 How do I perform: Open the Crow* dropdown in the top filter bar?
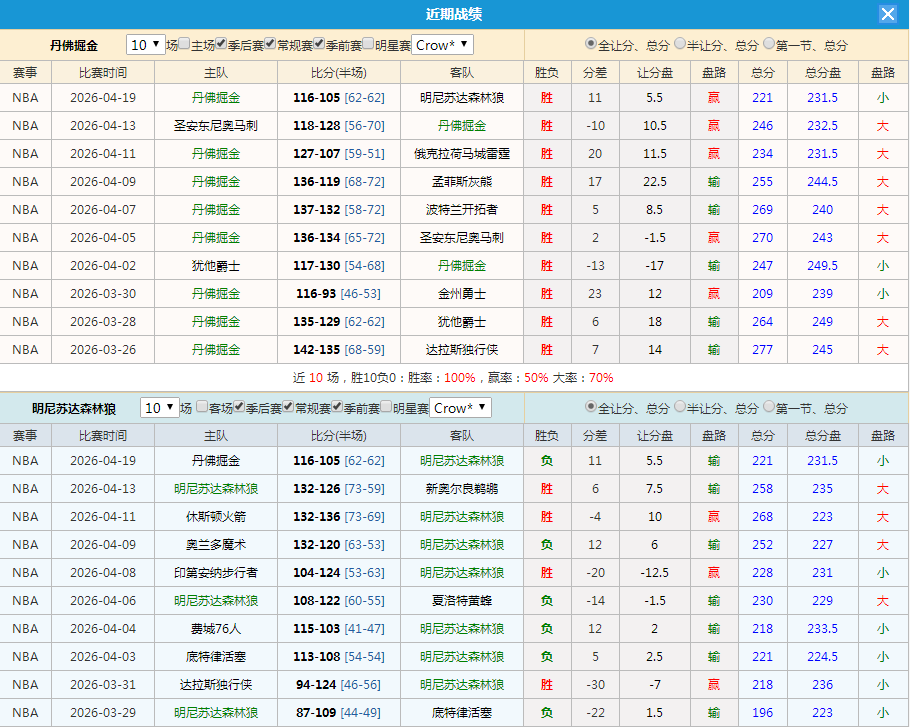(442, 44)
